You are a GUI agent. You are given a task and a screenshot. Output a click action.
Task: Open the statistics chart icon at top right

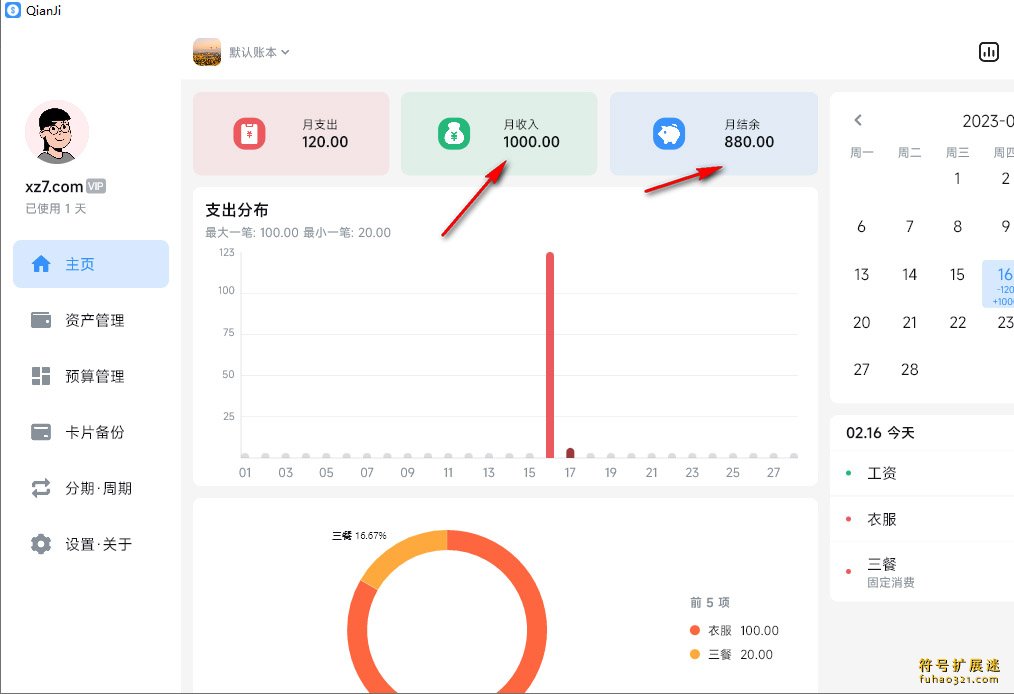(x=988, y=52)
